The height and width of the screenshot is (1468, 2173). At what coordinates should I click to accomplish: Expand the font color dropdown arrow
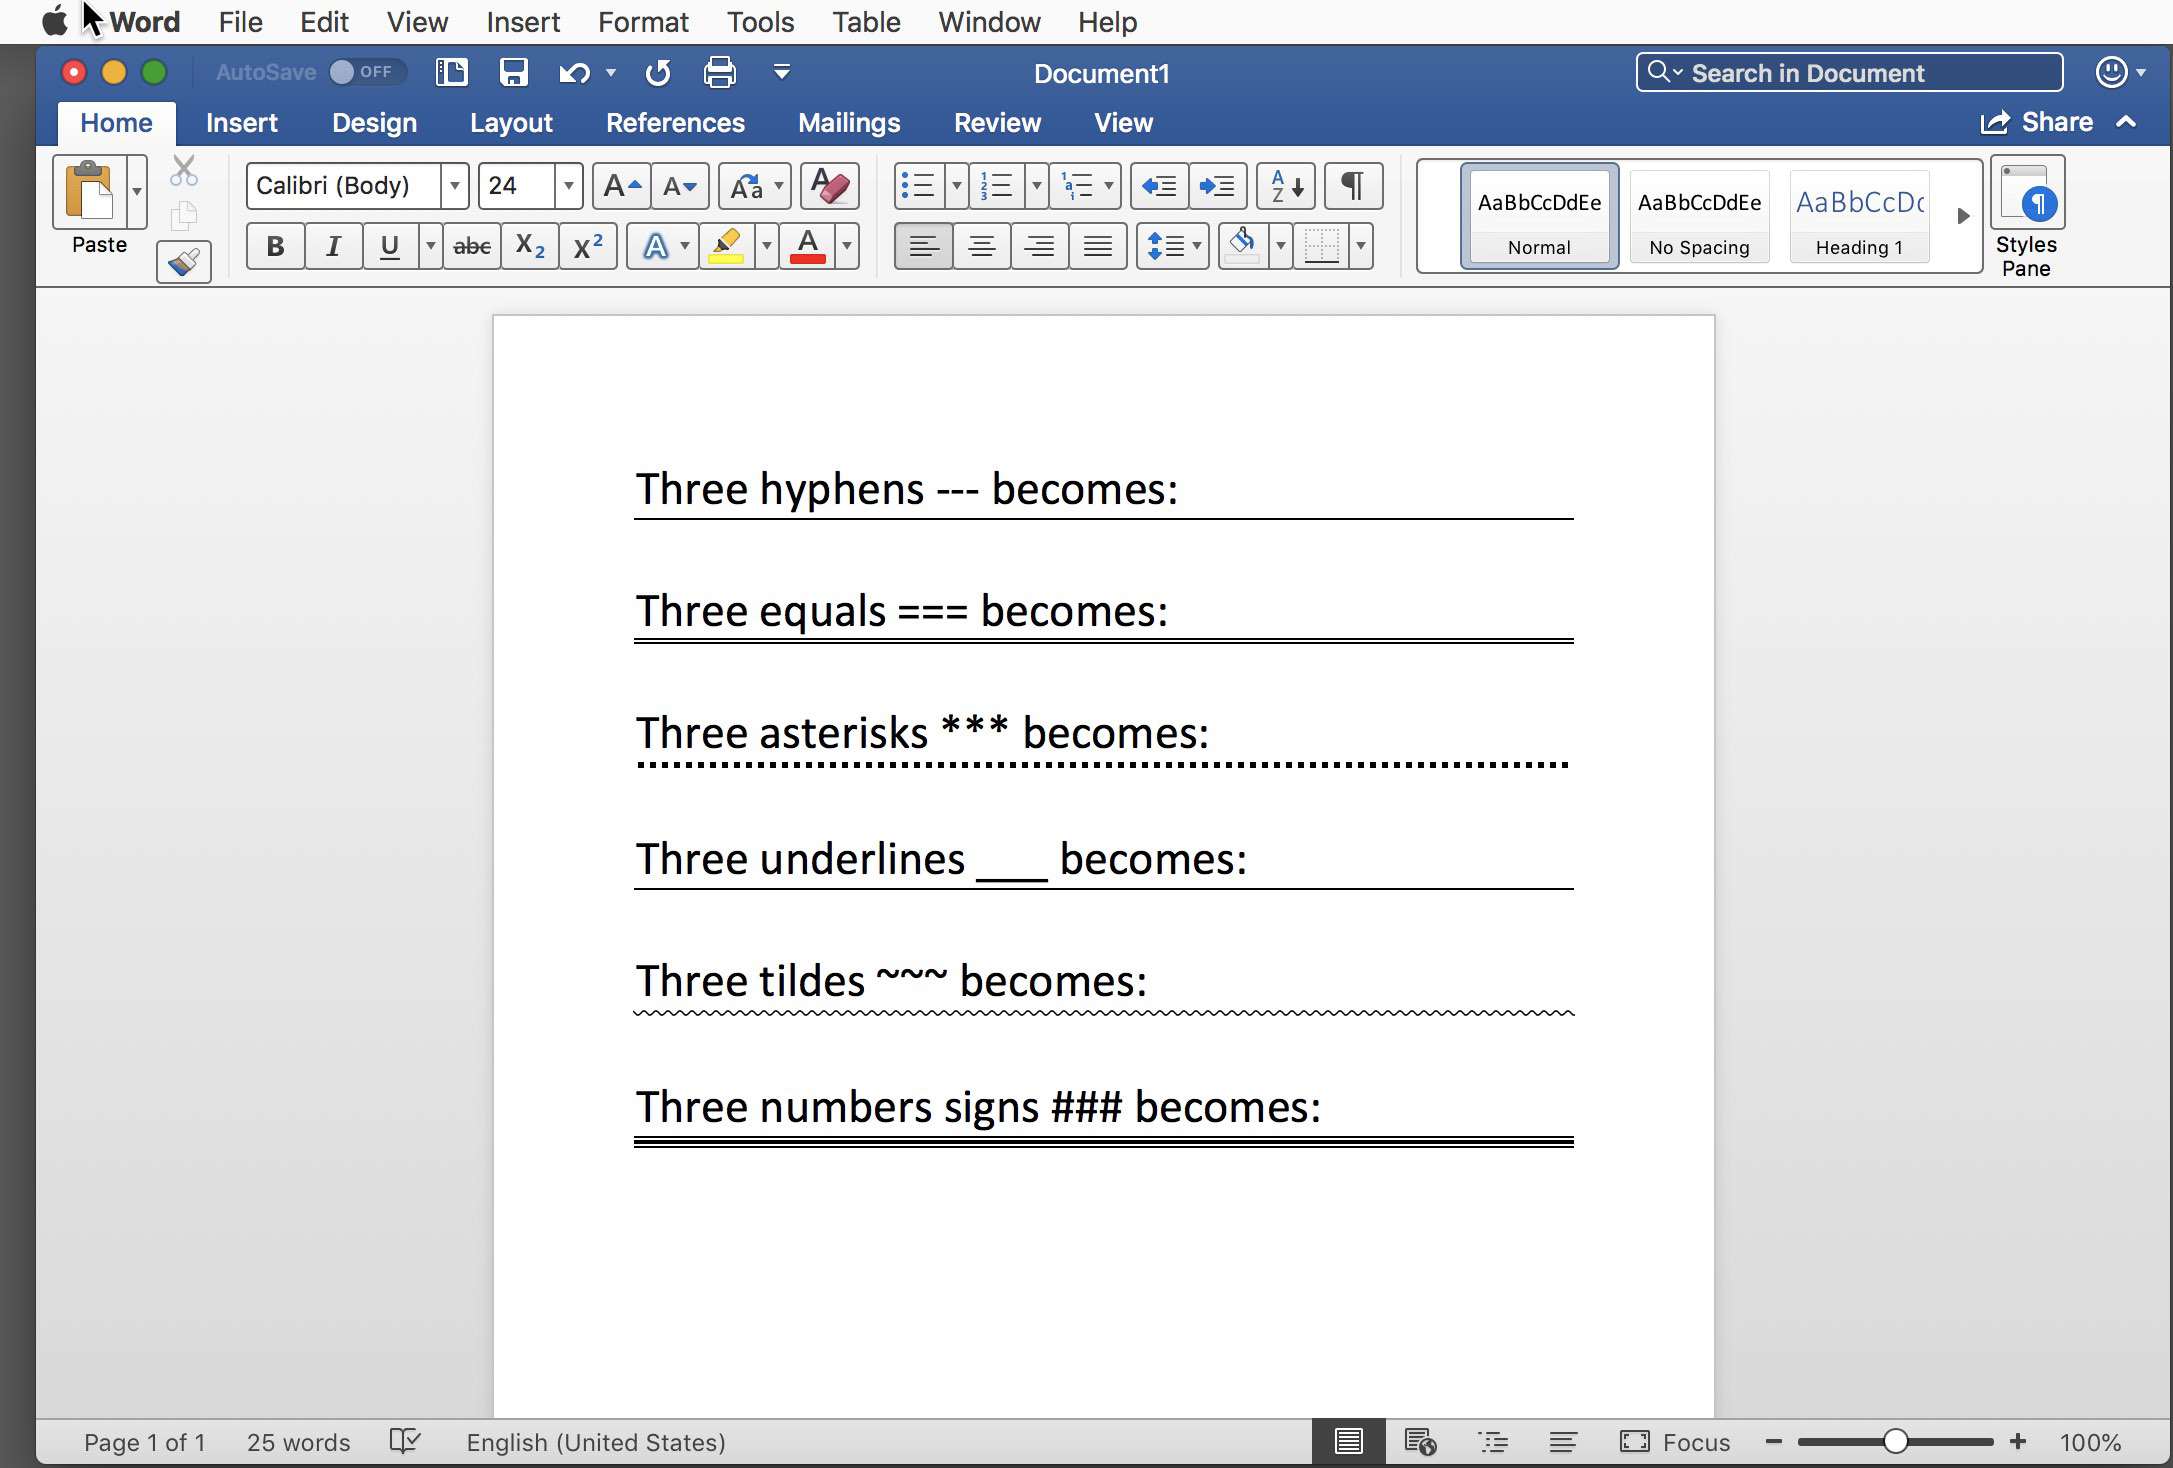click(847, 246)
